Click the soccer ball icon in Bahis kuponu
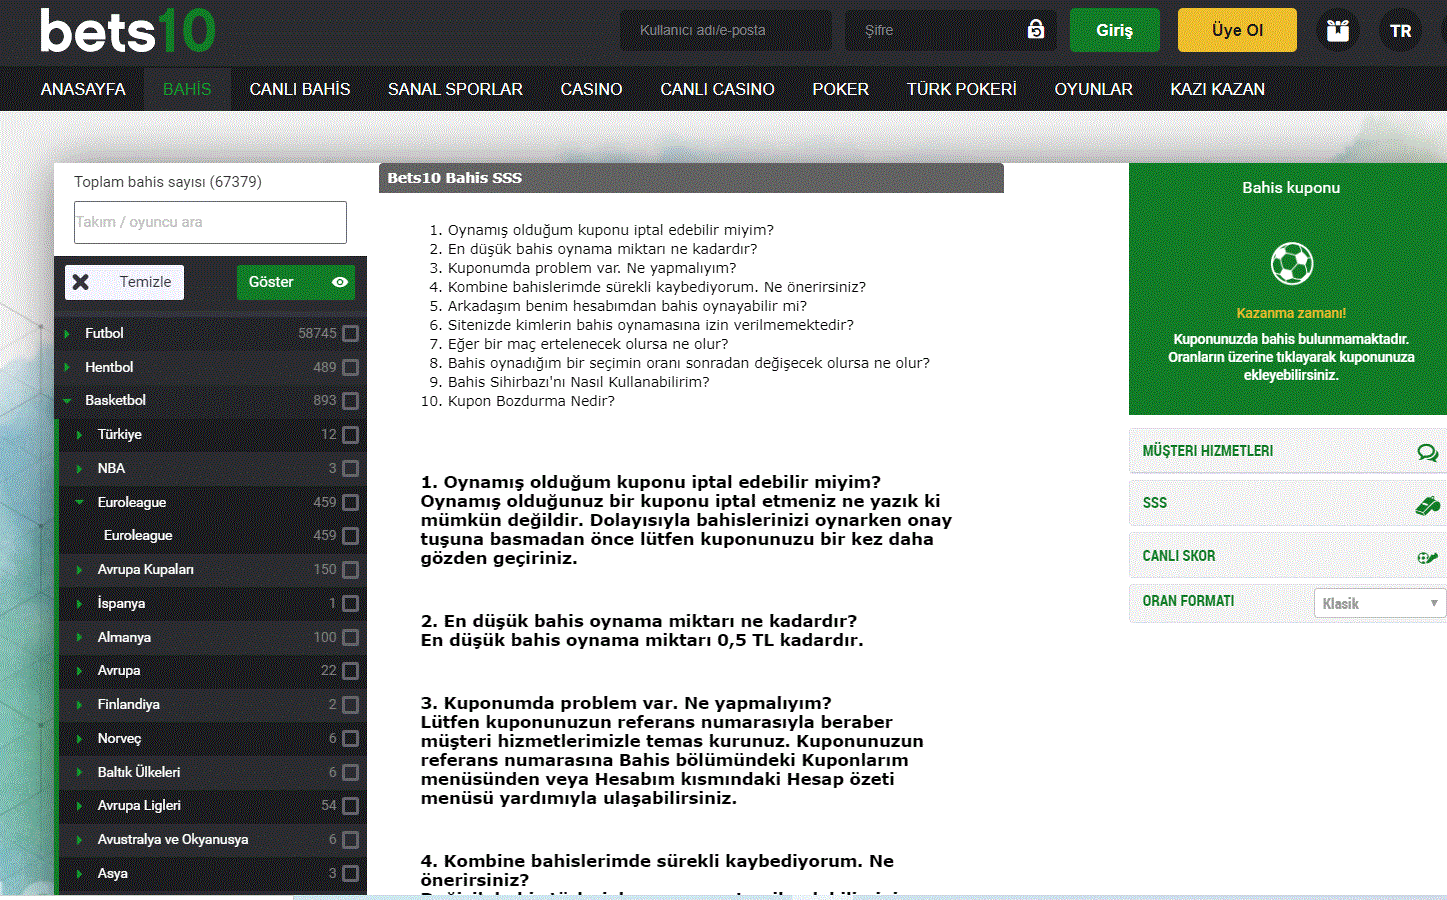Screen dimensions: 1447x900 coord(1291,264)
